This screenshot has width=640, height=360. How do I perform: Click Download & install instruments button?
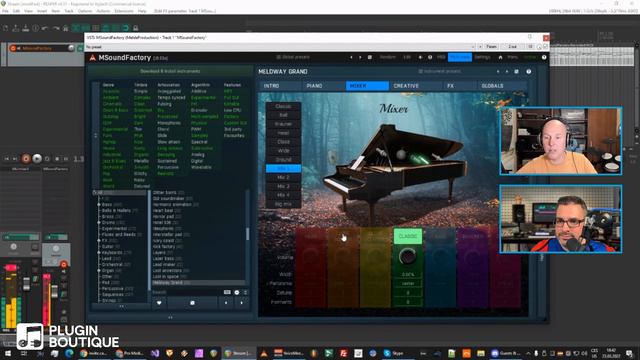170,71
